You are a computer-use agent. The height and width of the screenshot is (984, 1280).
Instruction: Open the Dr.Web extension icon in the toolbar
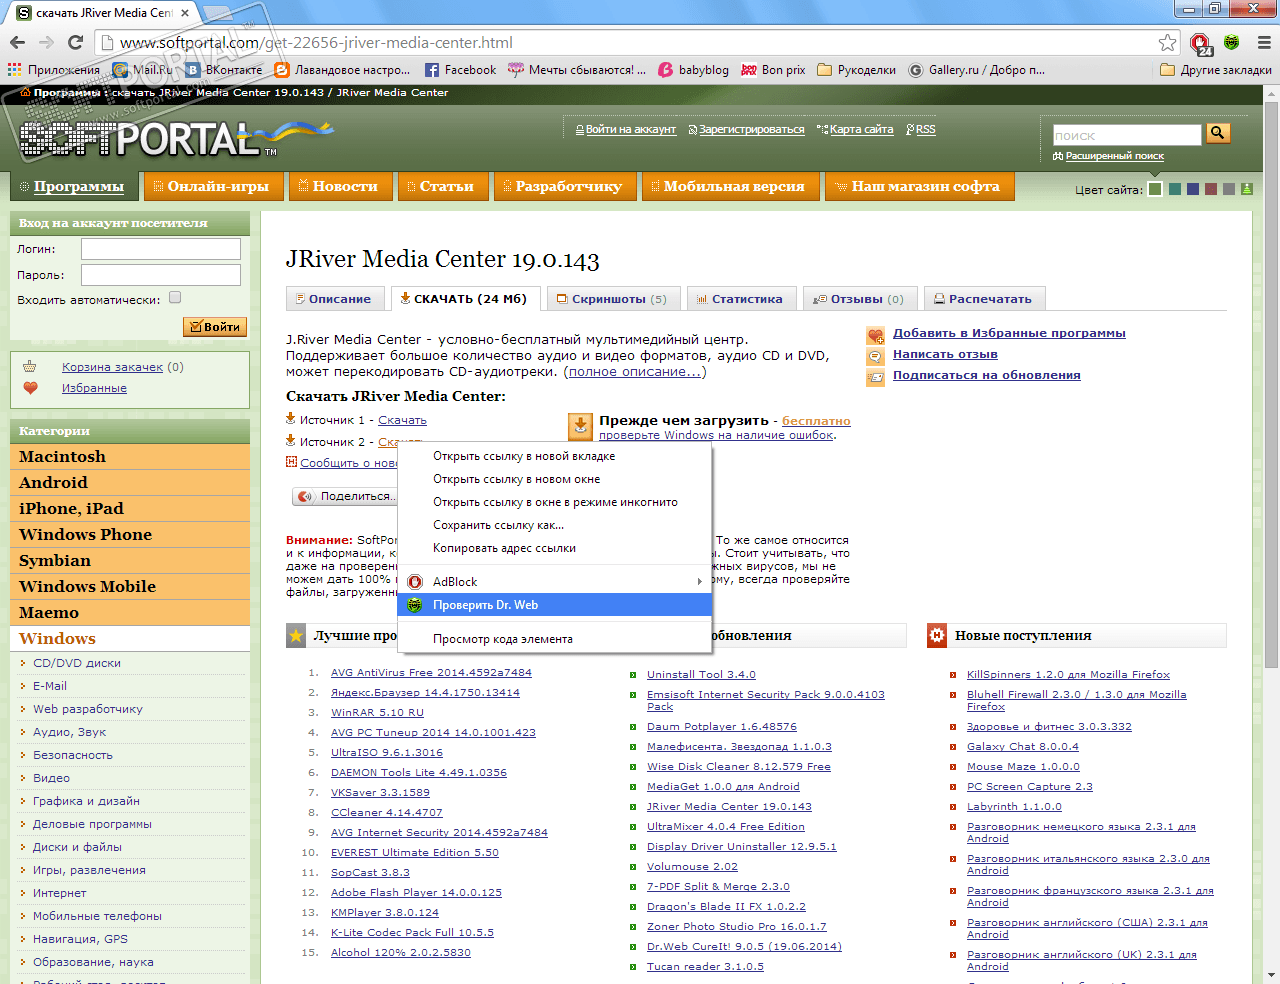click(x=1232, y=42)
